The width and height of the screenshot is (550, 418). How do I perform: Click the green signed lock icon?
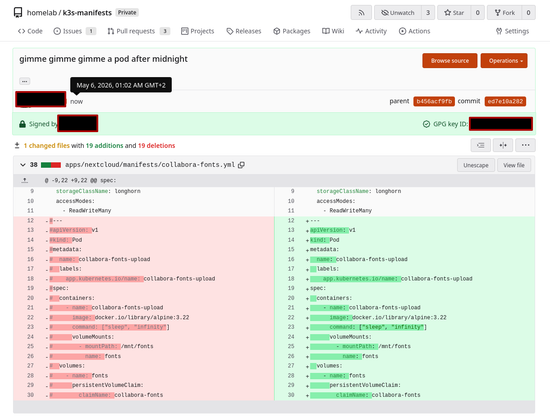click(x=22, y=124)
